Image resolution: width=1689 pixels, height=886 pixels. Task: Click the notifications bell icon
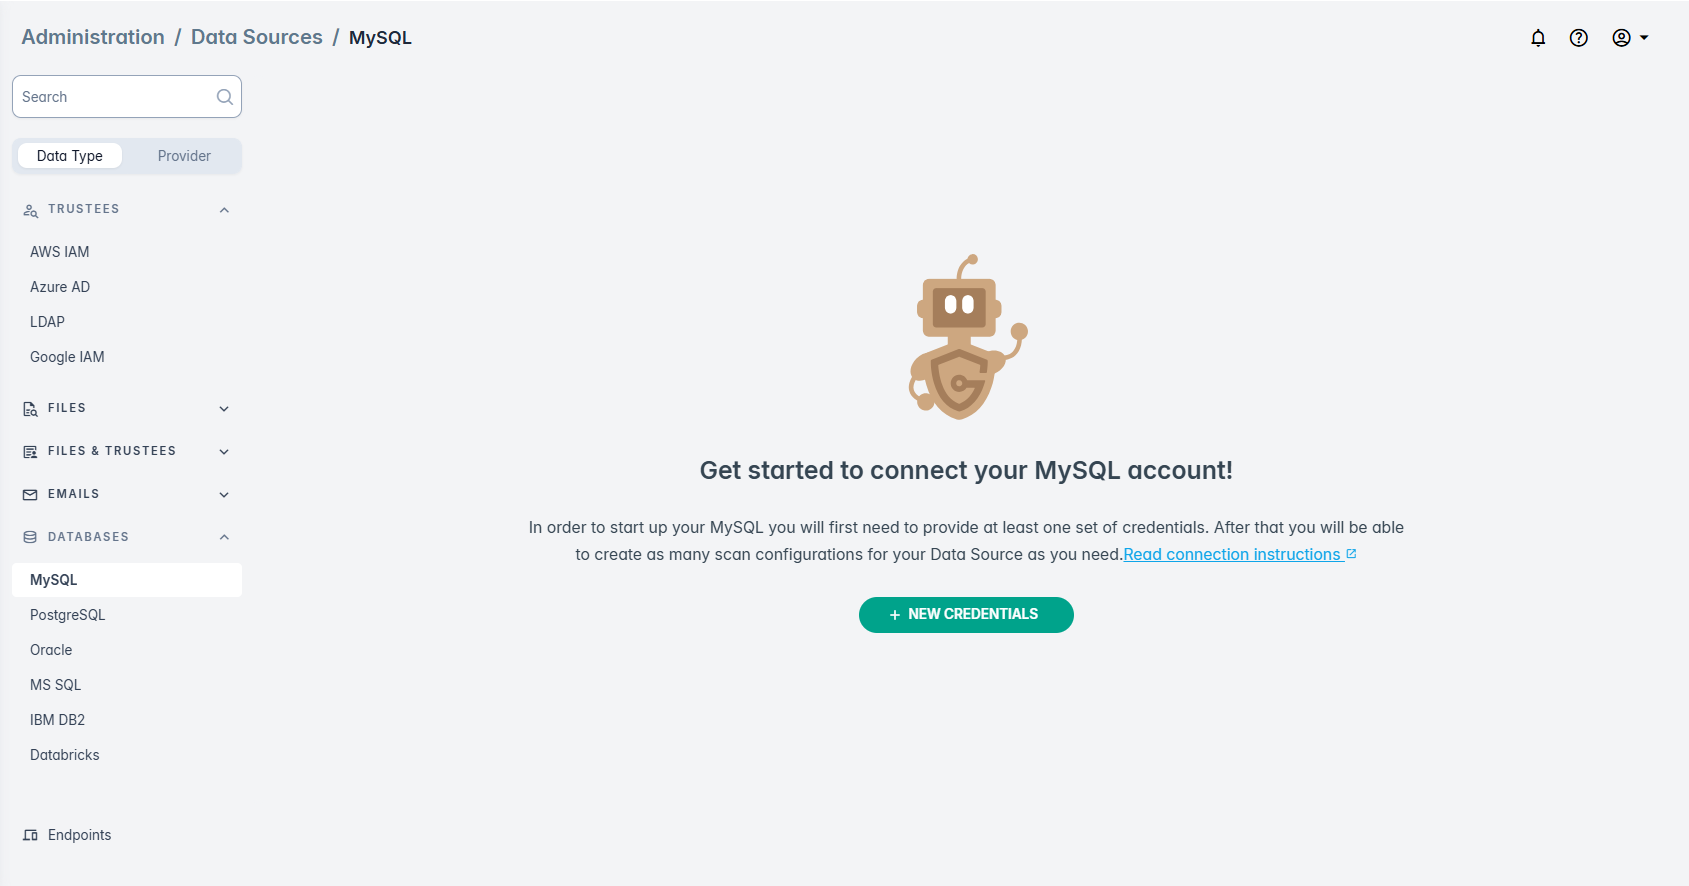coord(1538,38)
